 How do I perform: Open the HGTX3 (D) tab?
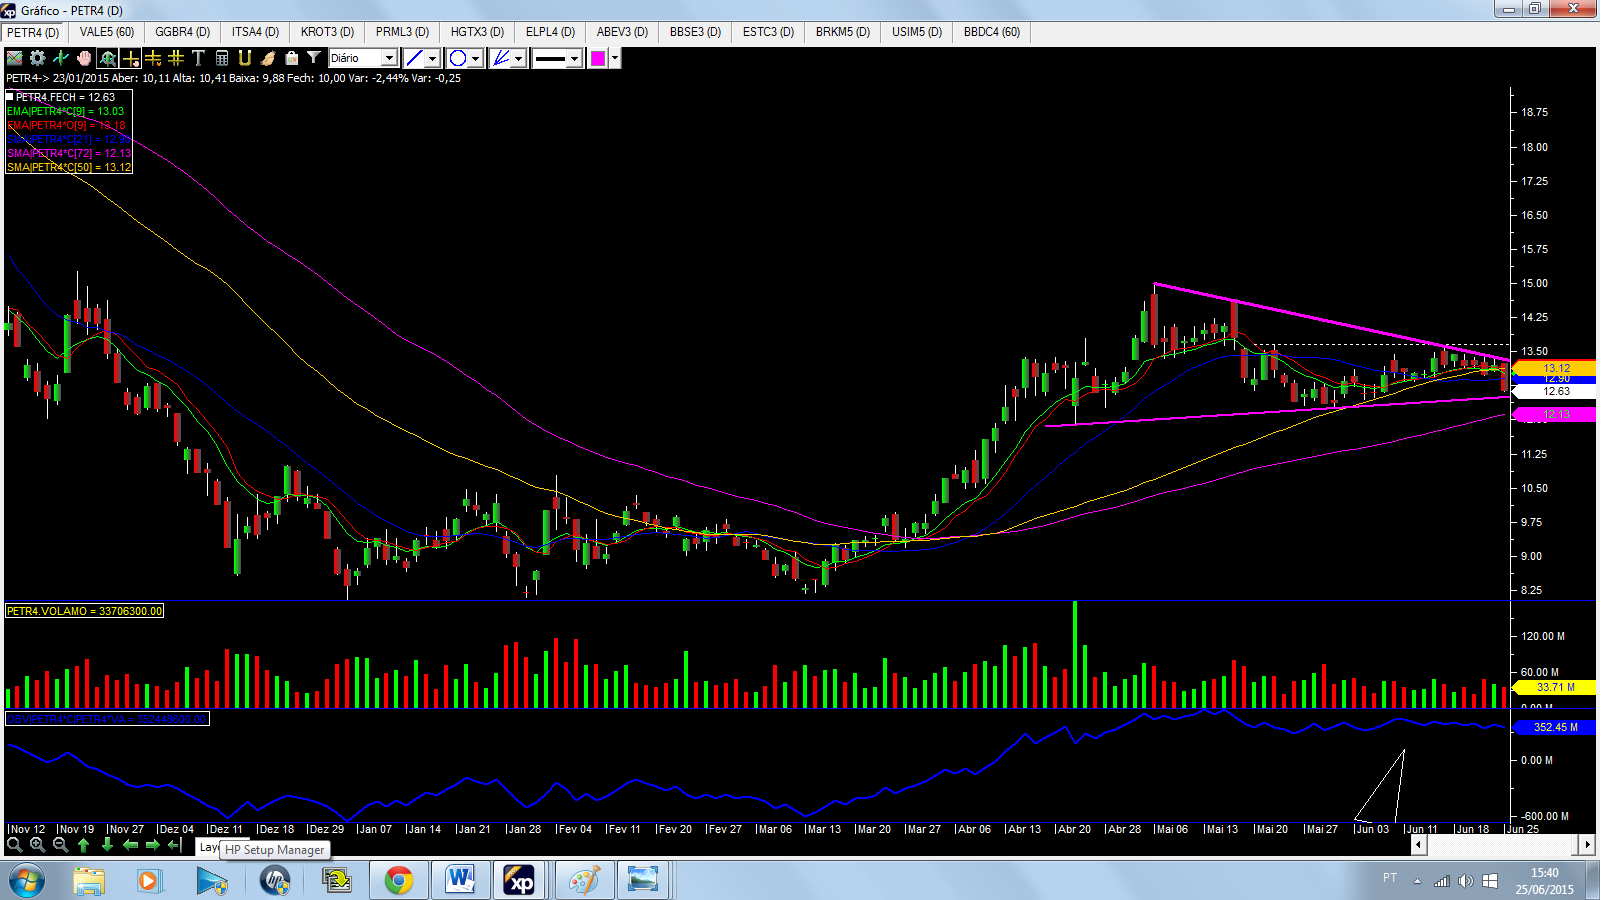(478, 32)
